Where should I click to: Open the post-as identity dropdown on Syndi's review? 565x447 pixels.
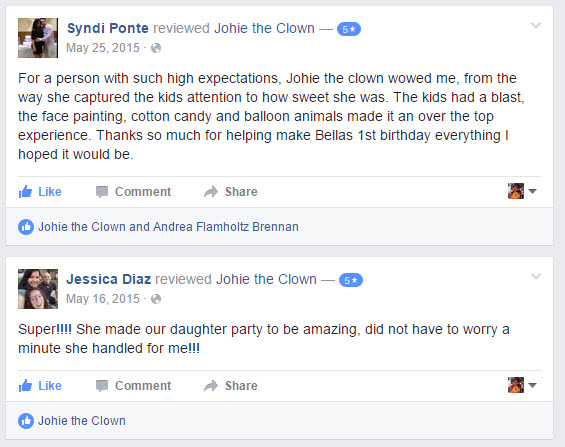point(522,191)
